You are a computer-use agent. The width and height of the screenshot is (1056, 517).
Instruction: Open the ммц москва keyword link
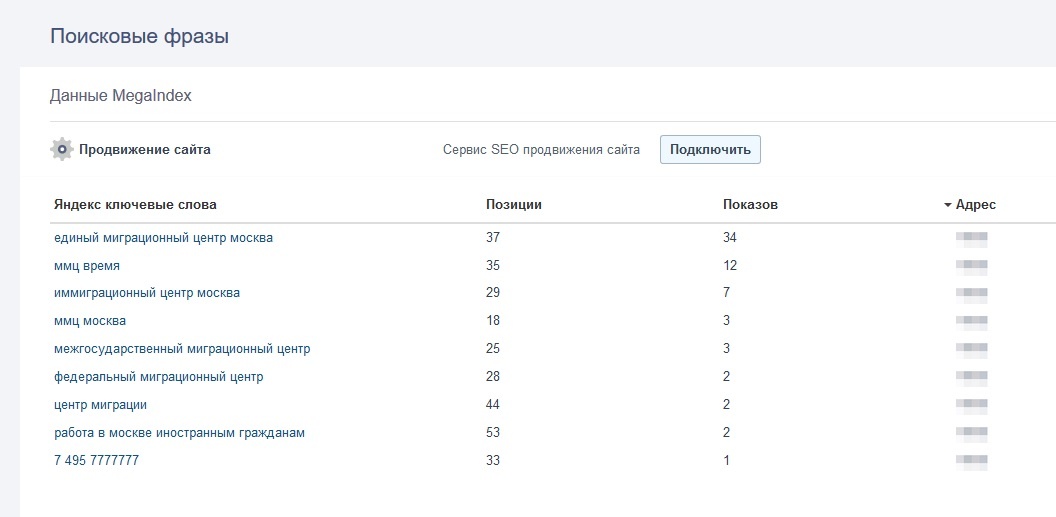[x=90, y=321]
